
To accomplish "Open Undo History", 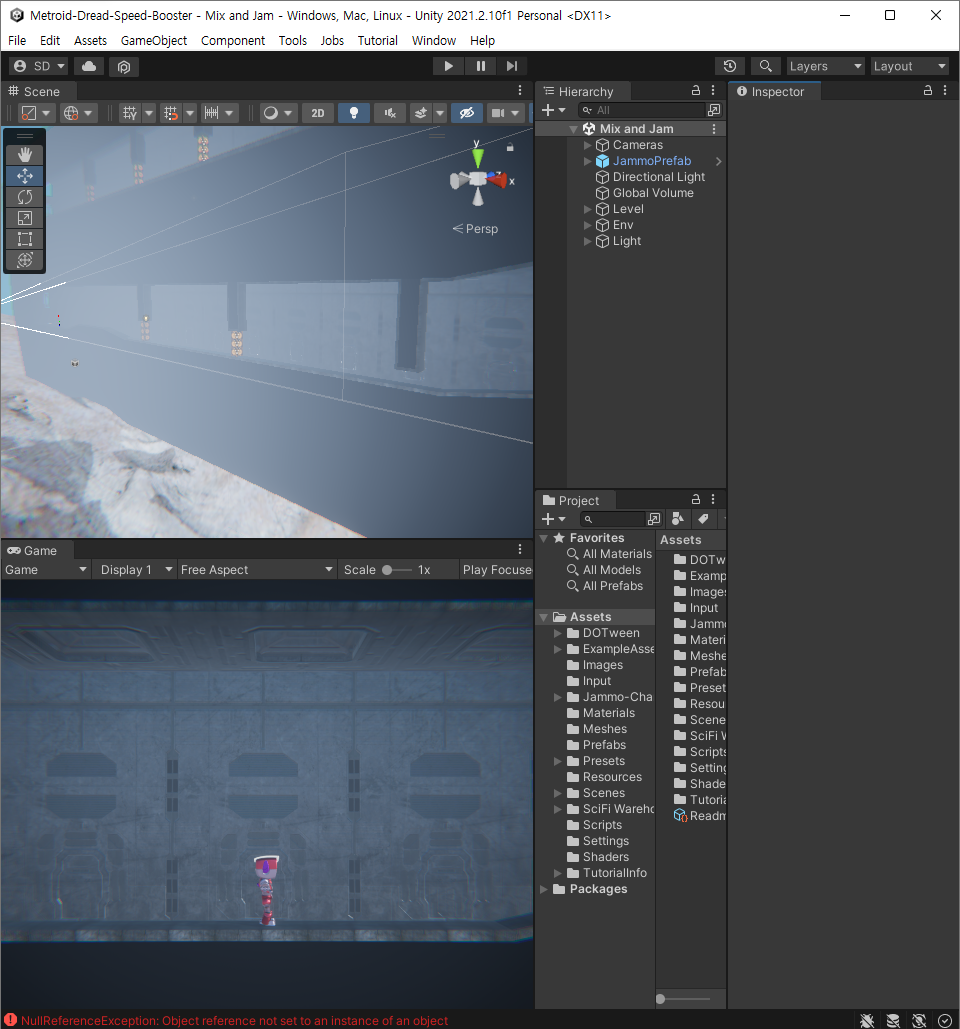I will pos(730,66).
